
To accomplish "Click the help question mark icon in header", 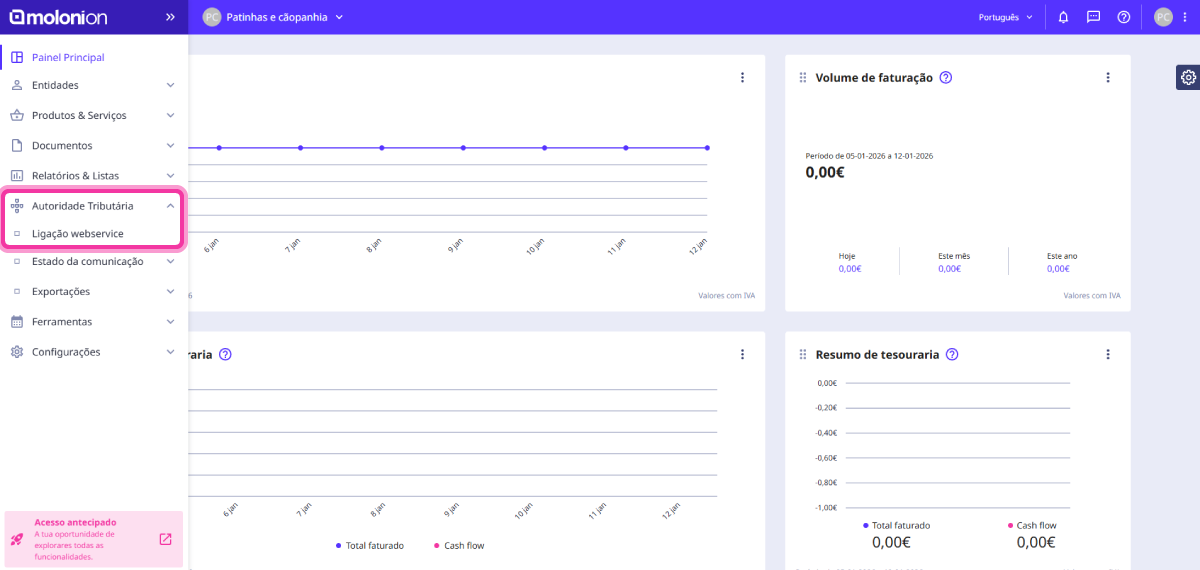I will 1123,17.
